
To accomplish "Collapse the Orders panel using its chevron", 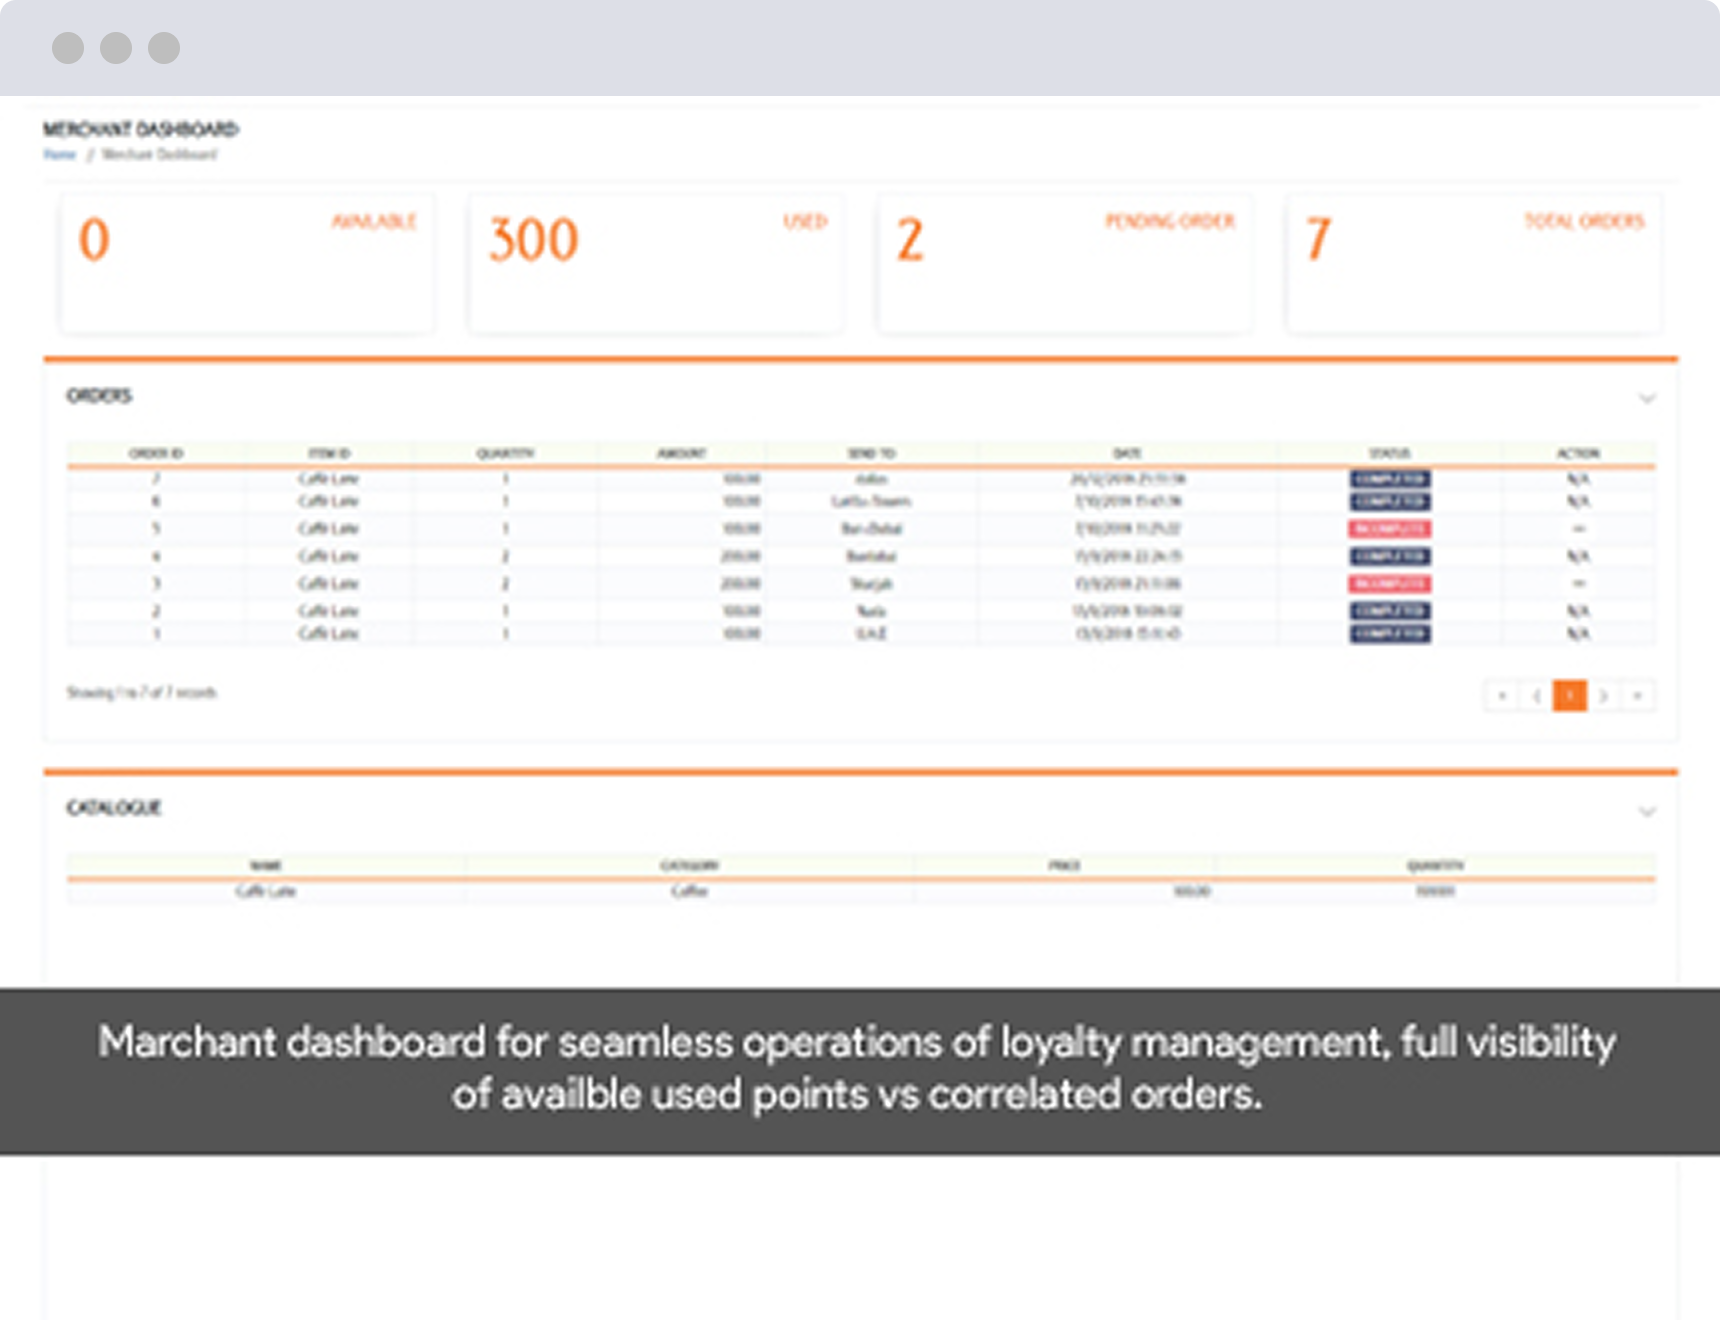I will point(1646,398).
